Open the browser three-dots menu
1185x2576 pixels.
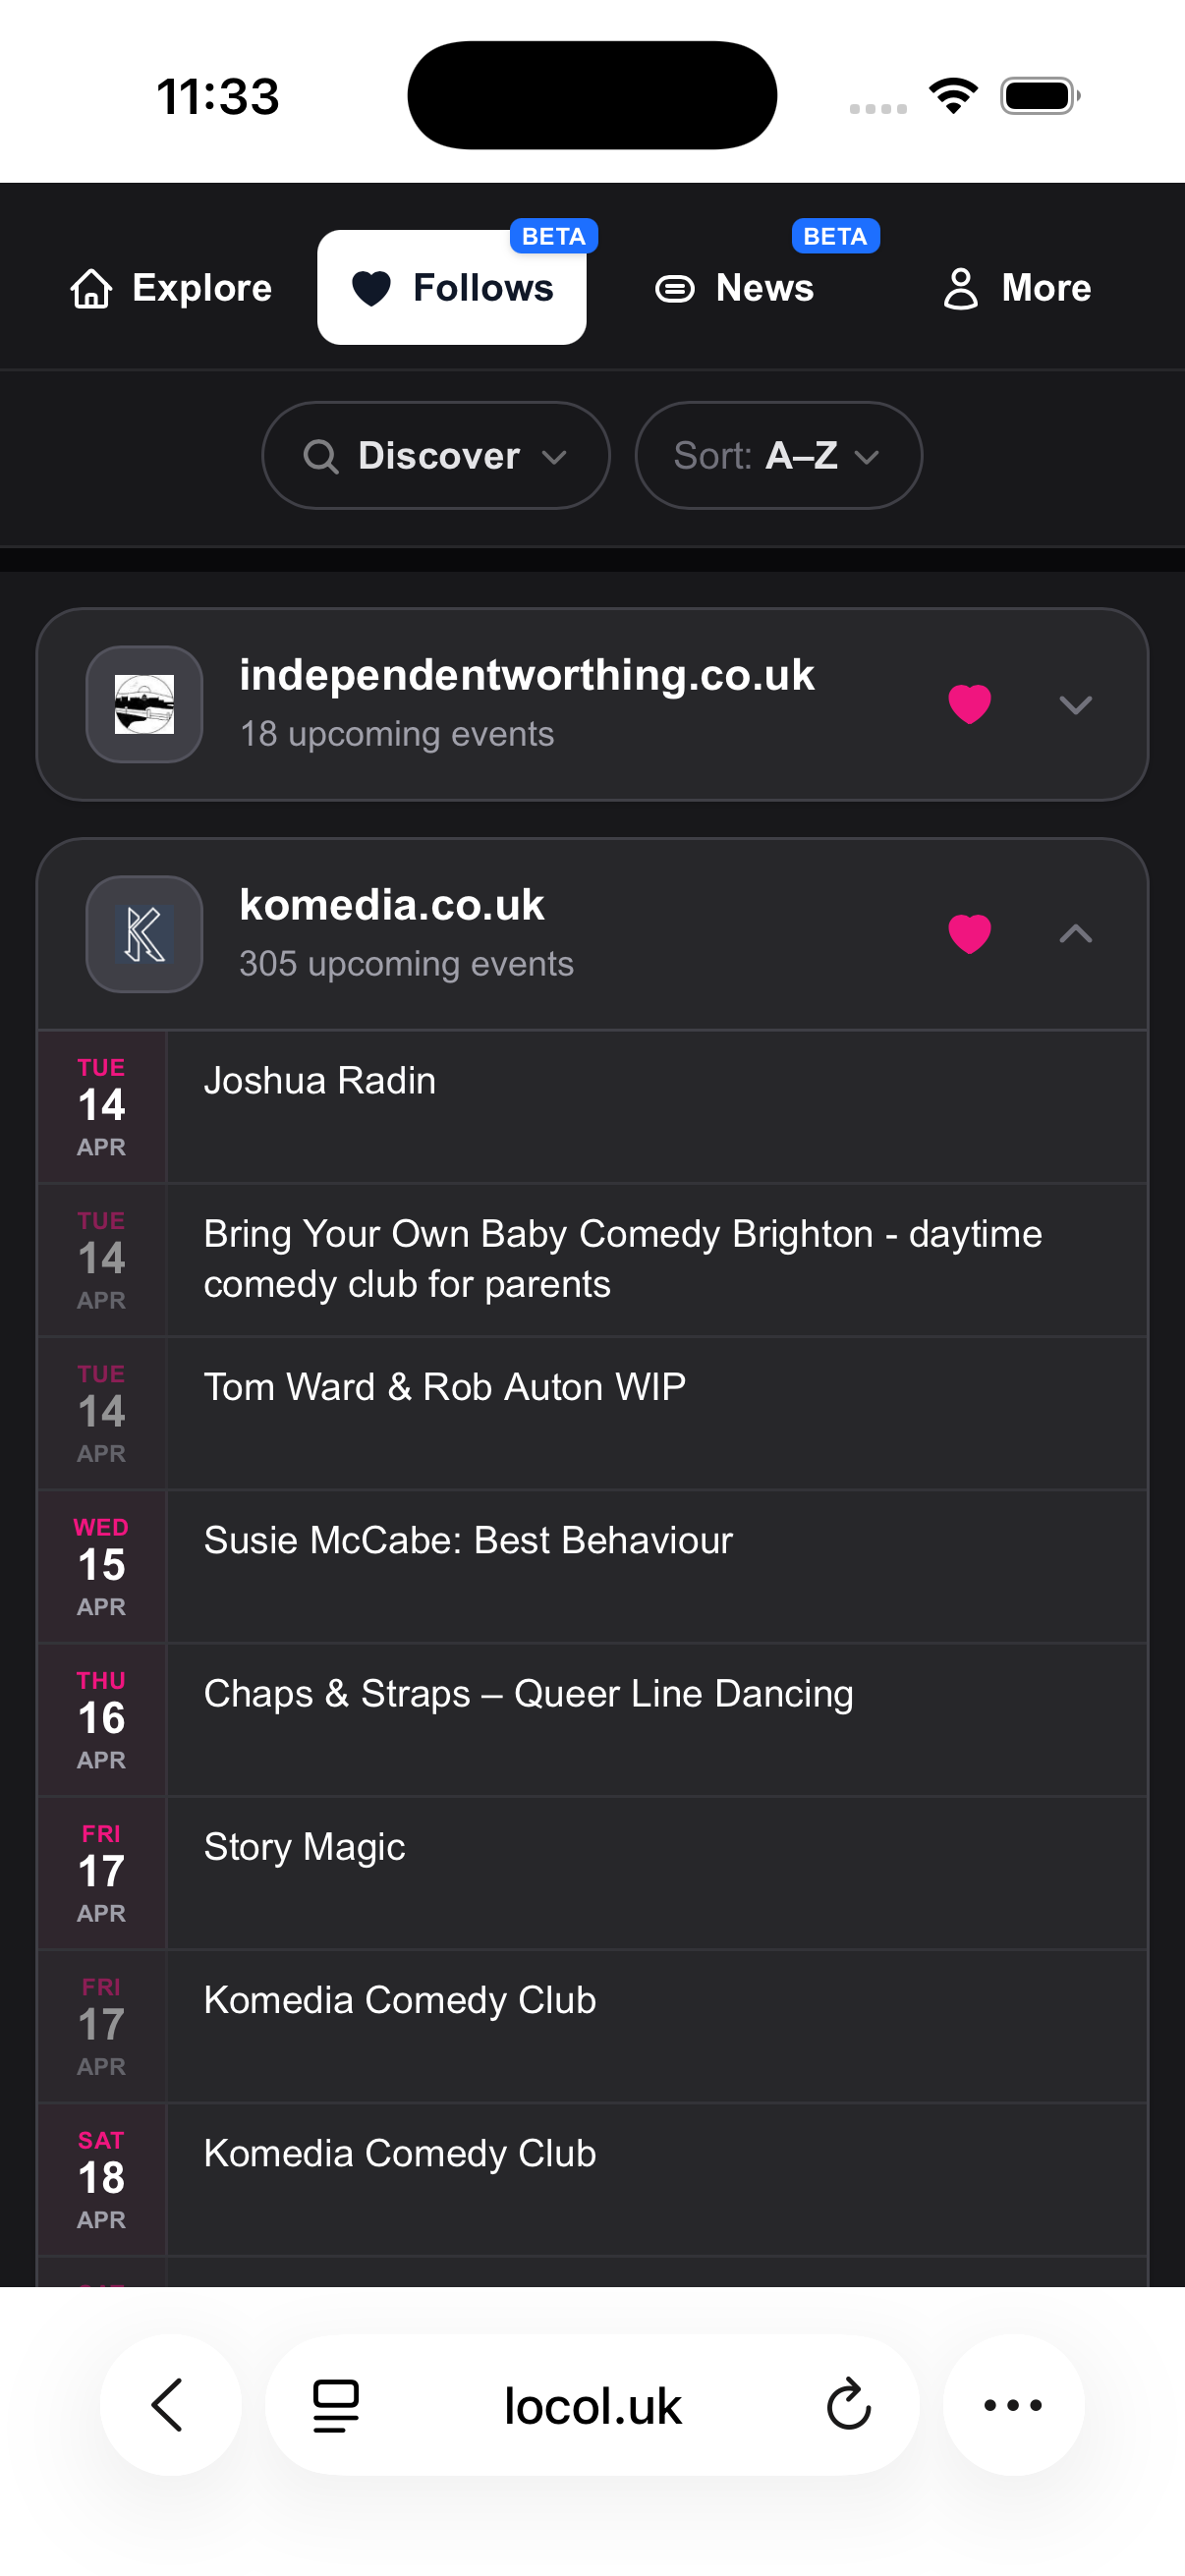coord(1013,2405)
